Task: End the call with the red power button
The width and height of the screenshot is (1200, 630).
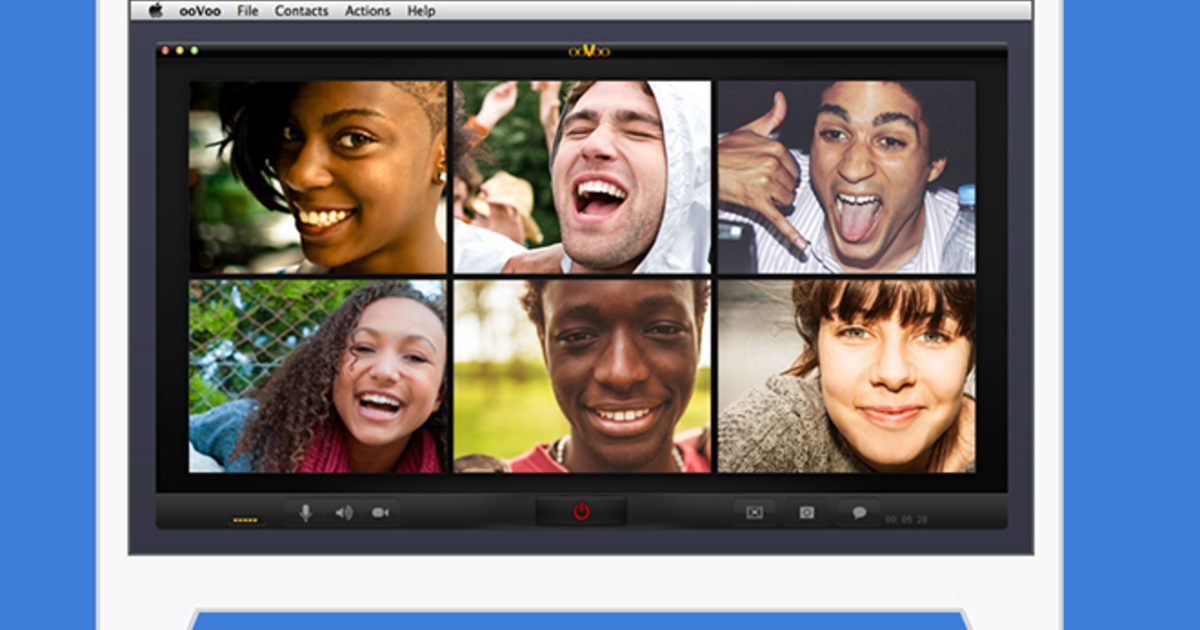Action: (x=581, y=512)
